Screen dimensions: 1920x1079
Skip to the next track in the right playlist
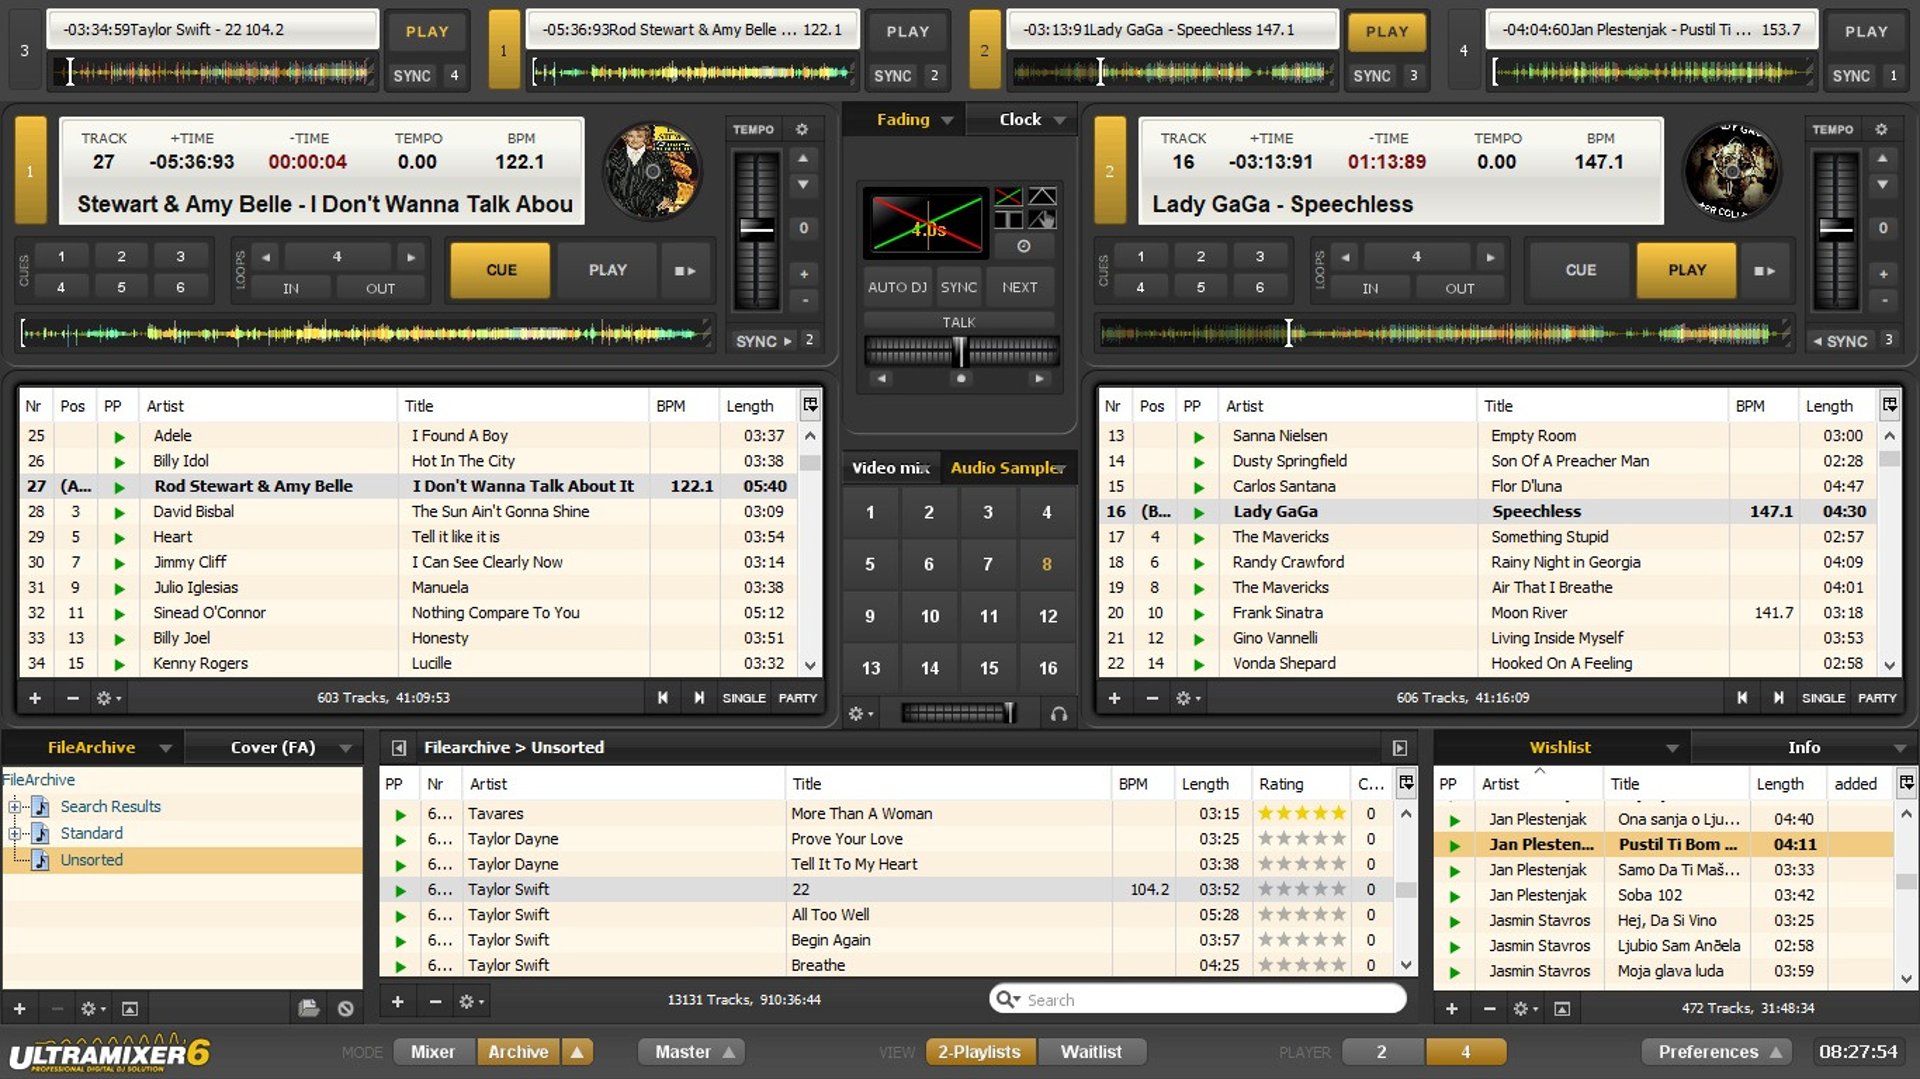(x=1778, y=698)
